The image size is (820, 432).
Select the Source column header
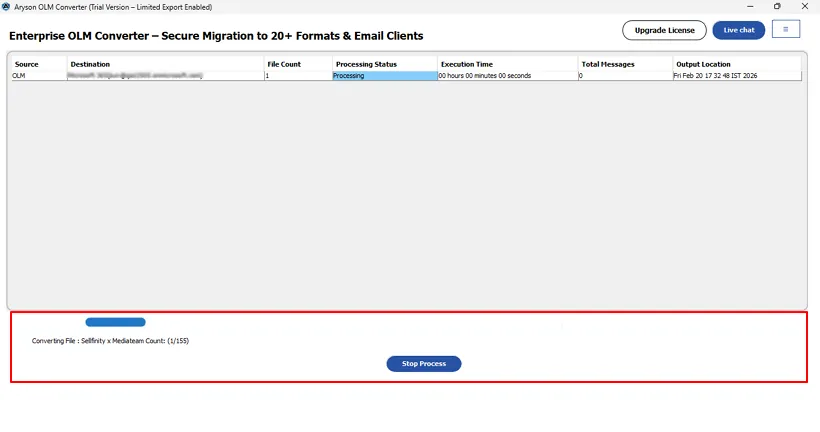(x=27, y=64)
